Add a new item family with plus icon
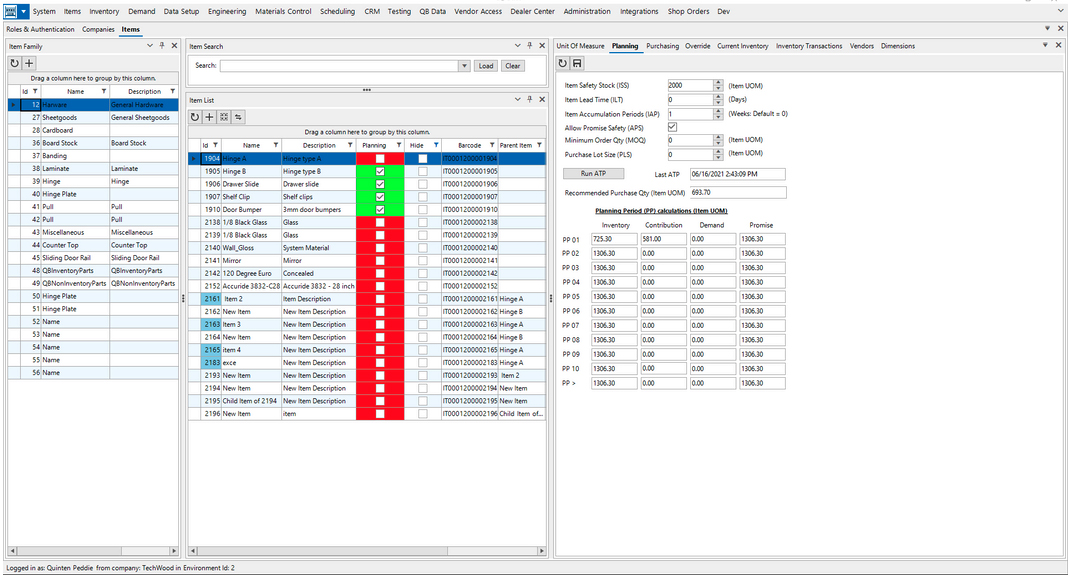The height and width of the screenshot is (577, 1070). (x=29, y=63)
